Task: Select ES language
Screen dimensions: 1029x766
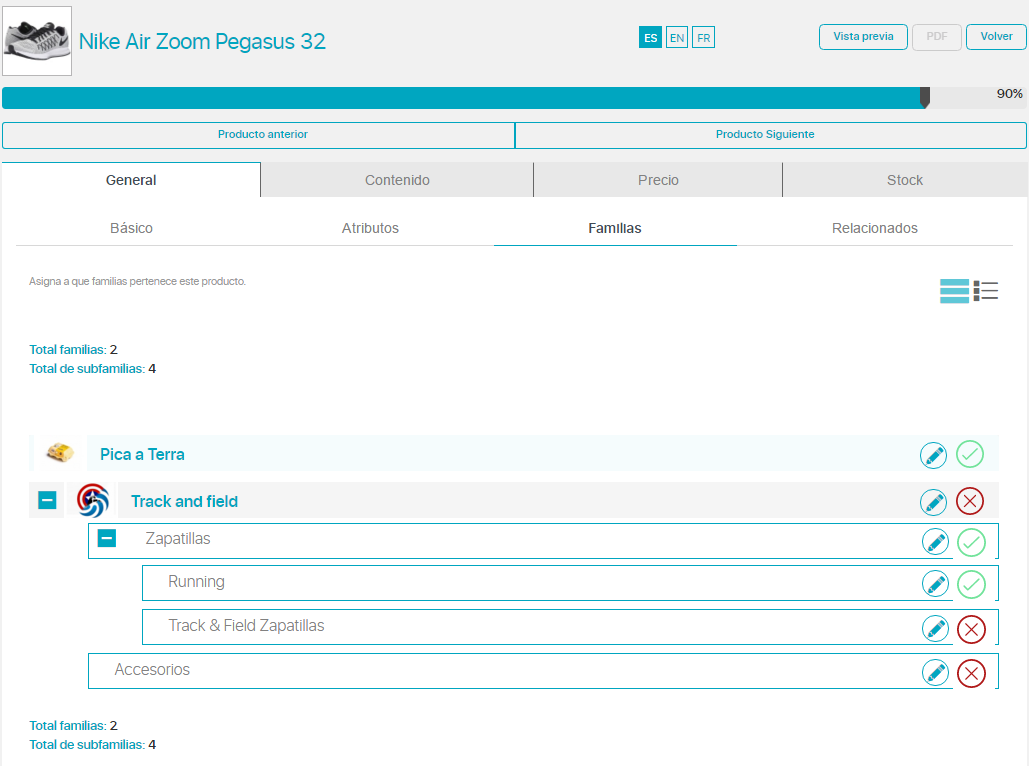Action: pos(650,37)
